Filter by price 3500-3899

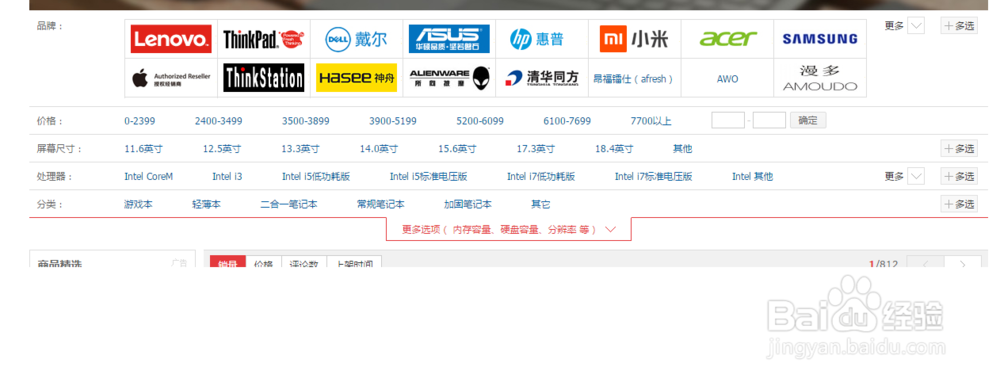306,121
